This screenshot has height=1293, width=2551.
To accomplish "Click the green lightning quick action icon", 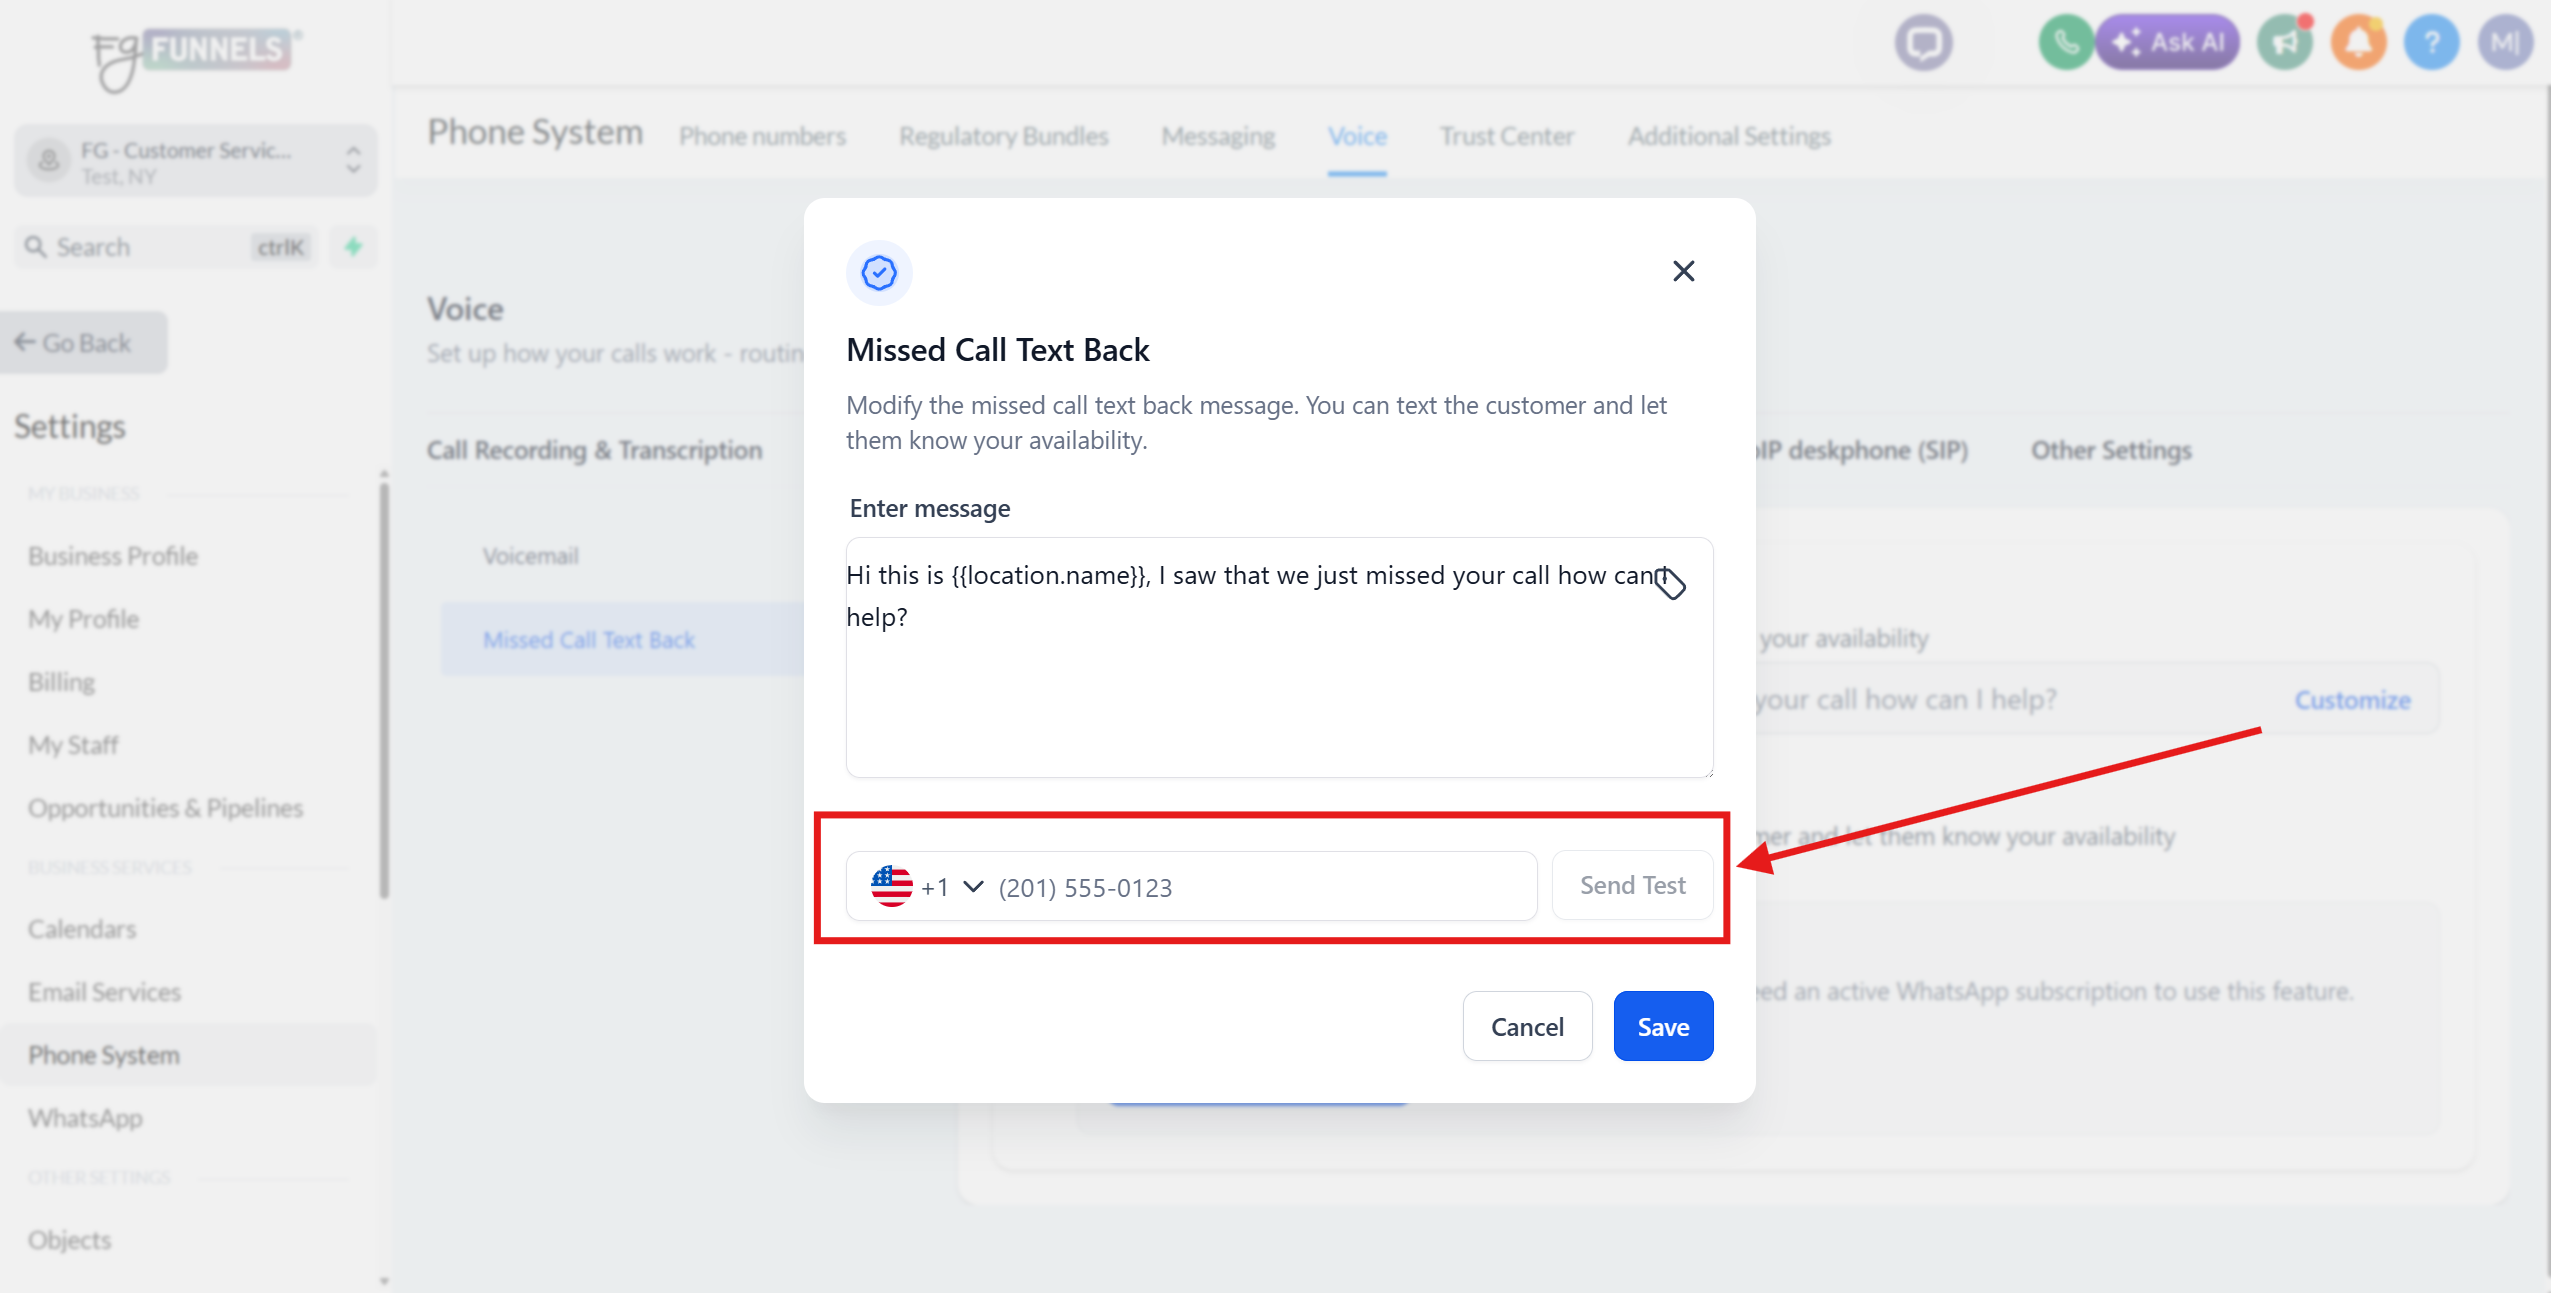I will [x=353, y=247].
